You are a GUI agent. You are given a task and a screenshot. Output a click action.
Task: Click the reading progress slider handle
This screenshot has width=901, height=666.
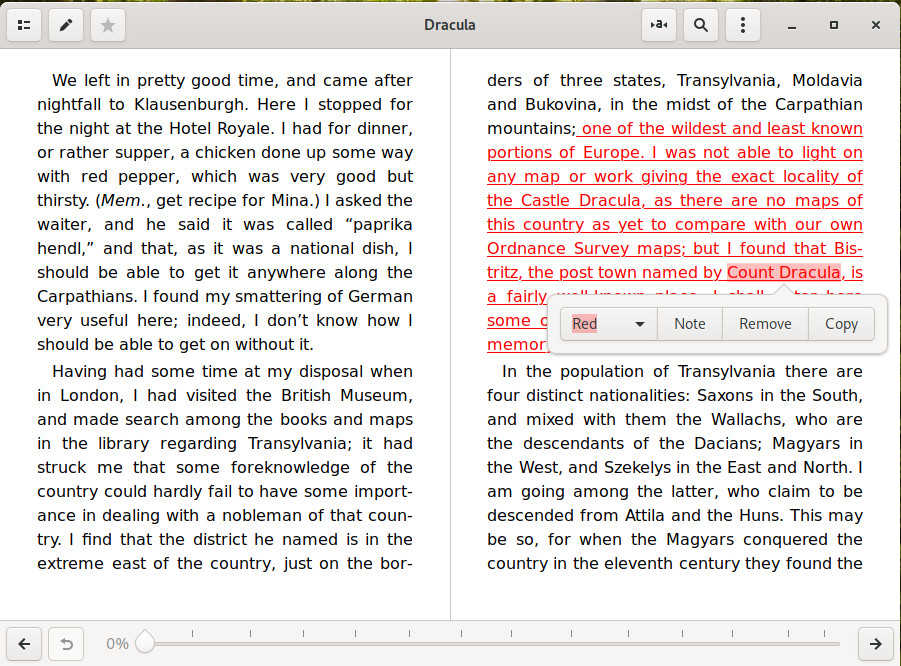[x=145, y=643]
